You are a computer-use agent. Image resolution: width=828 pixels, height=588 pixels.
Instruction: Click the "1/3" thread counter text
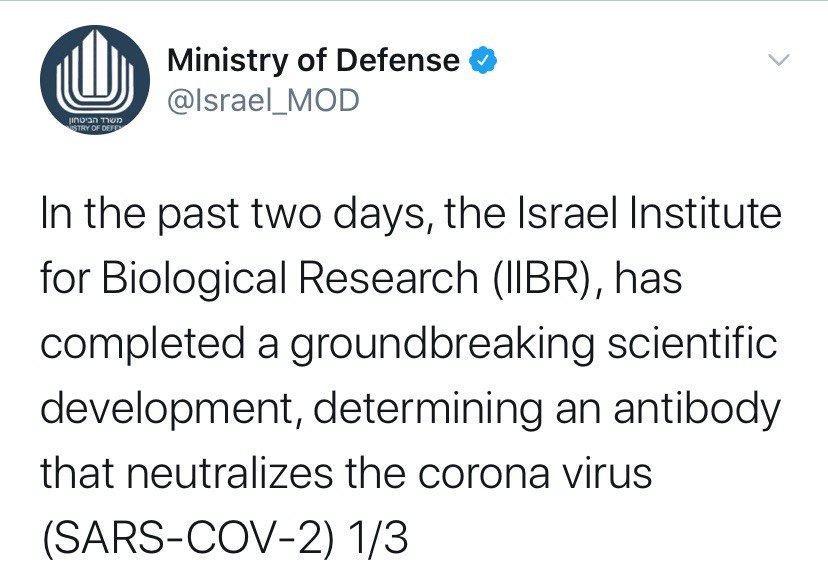pos(378,538)
